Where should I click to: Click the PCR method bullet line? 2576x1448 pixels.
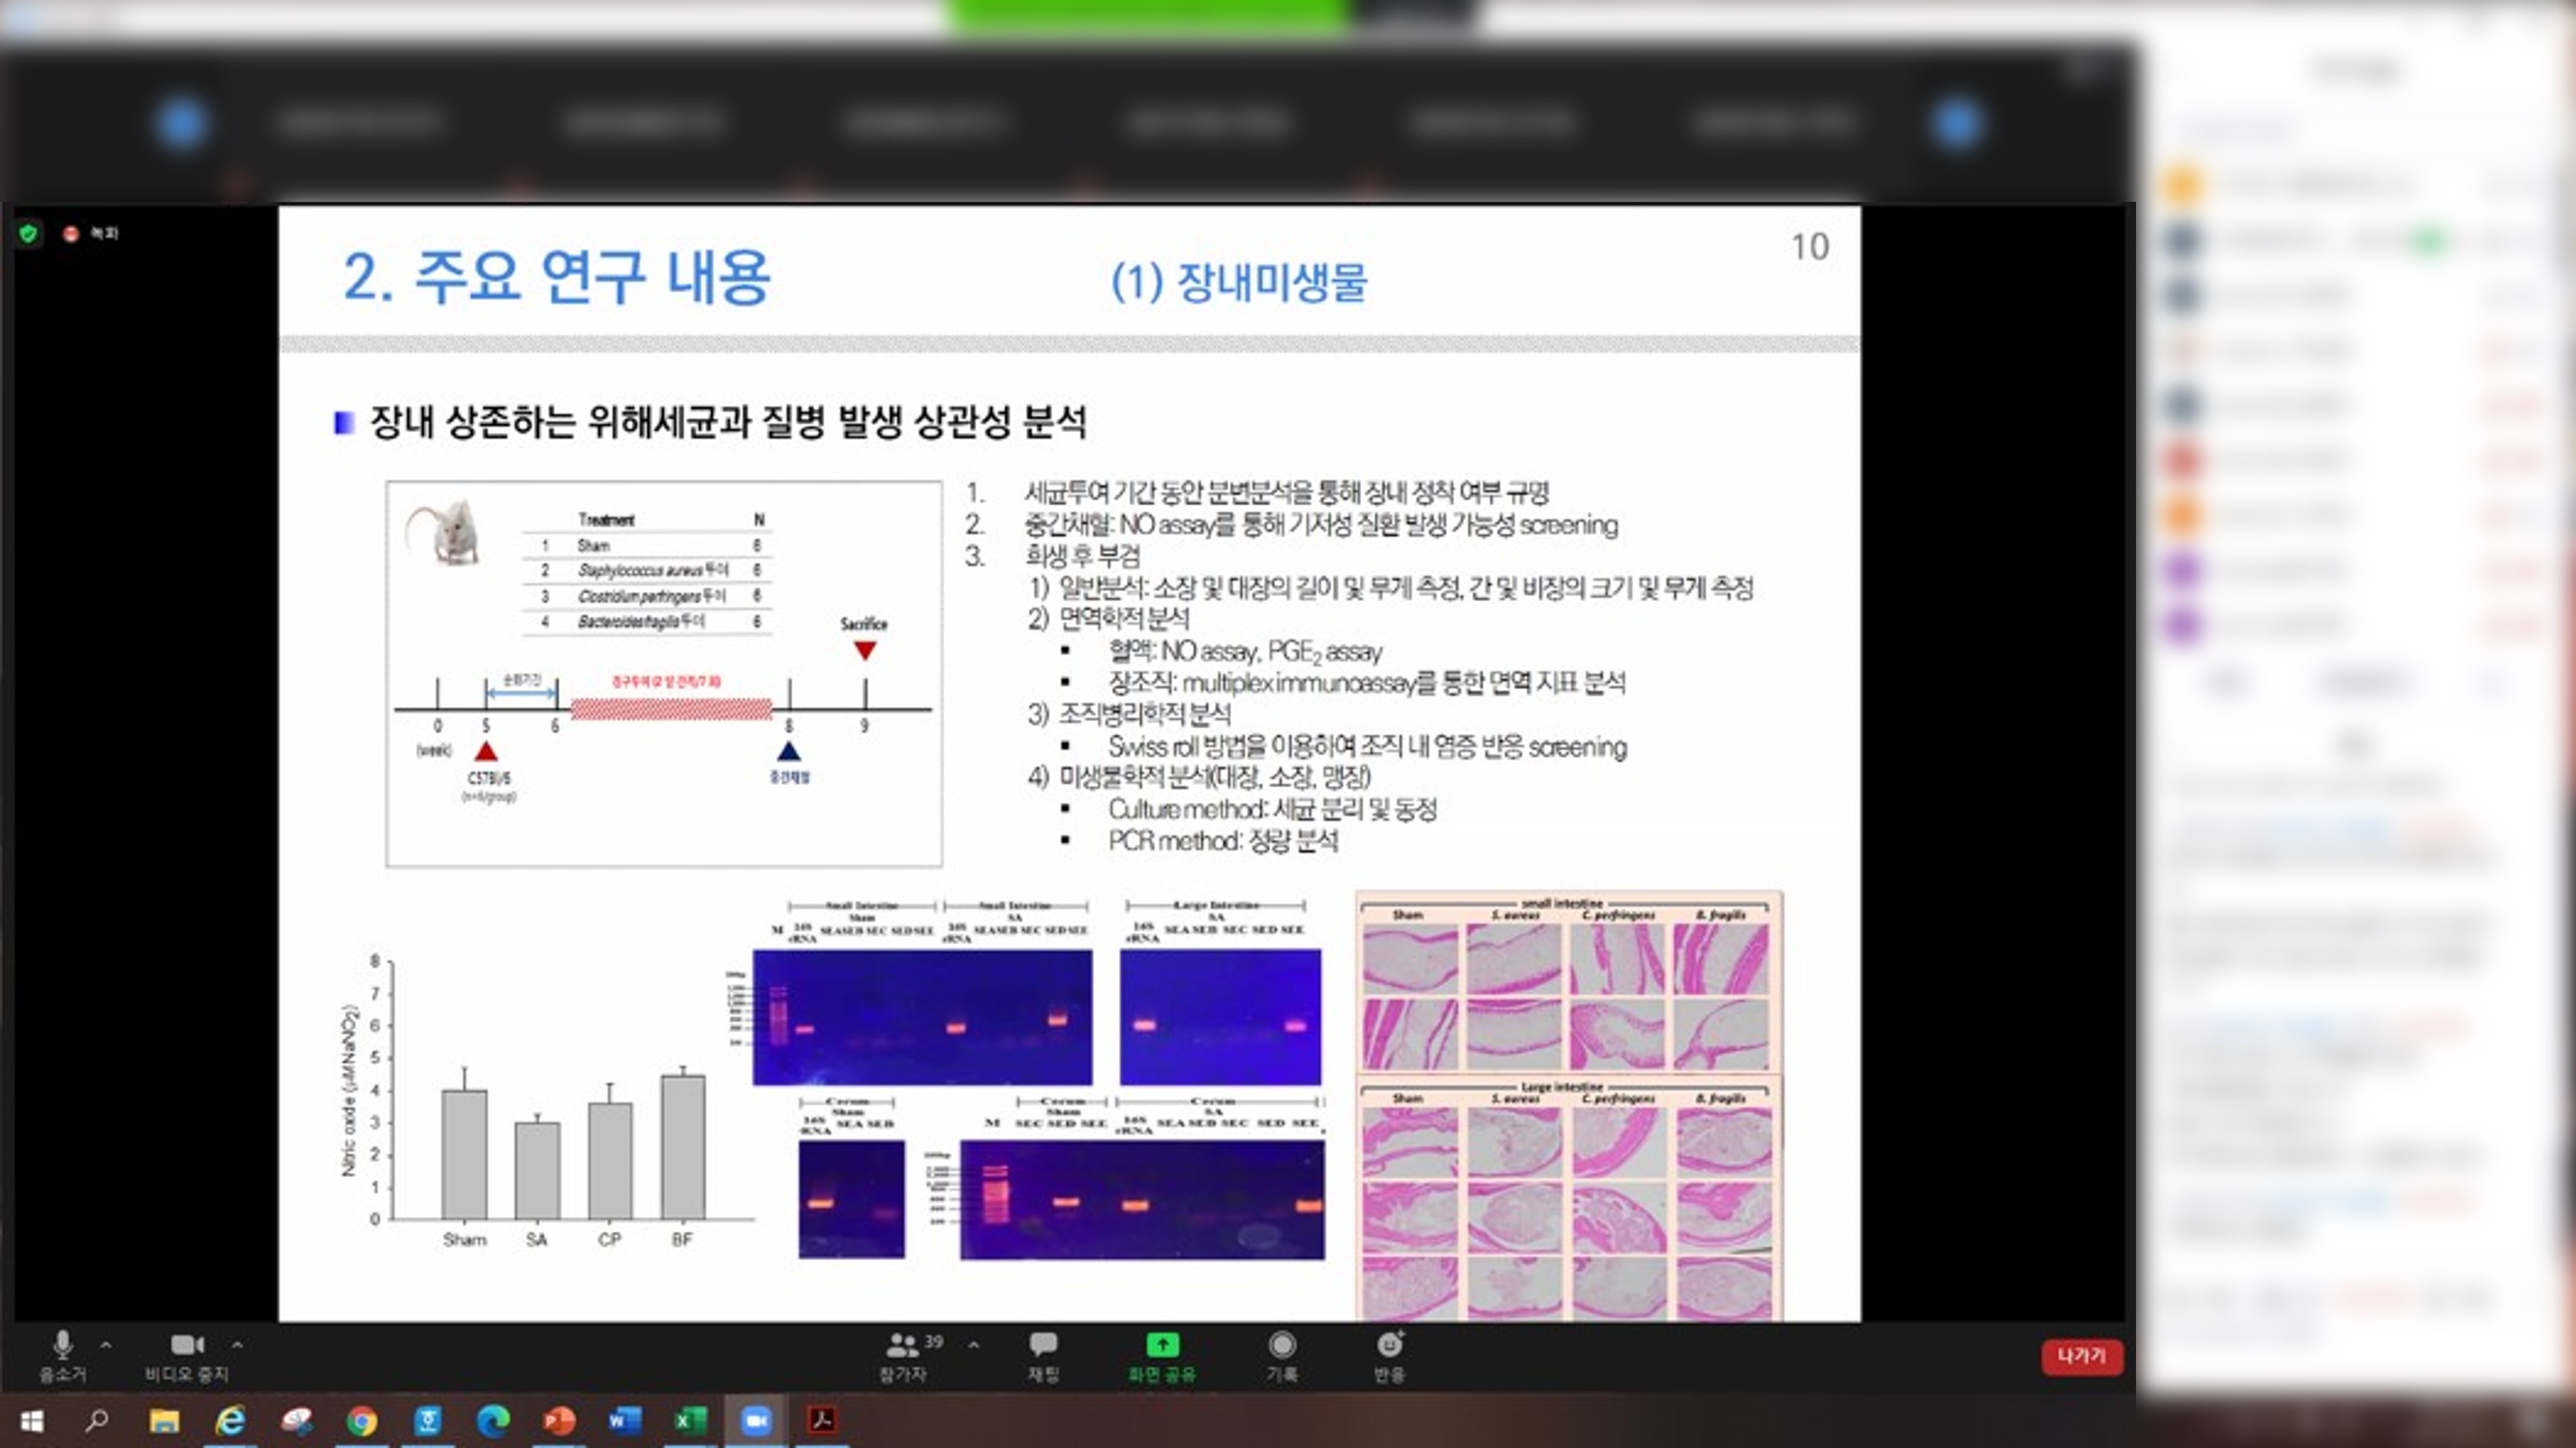1223,841
